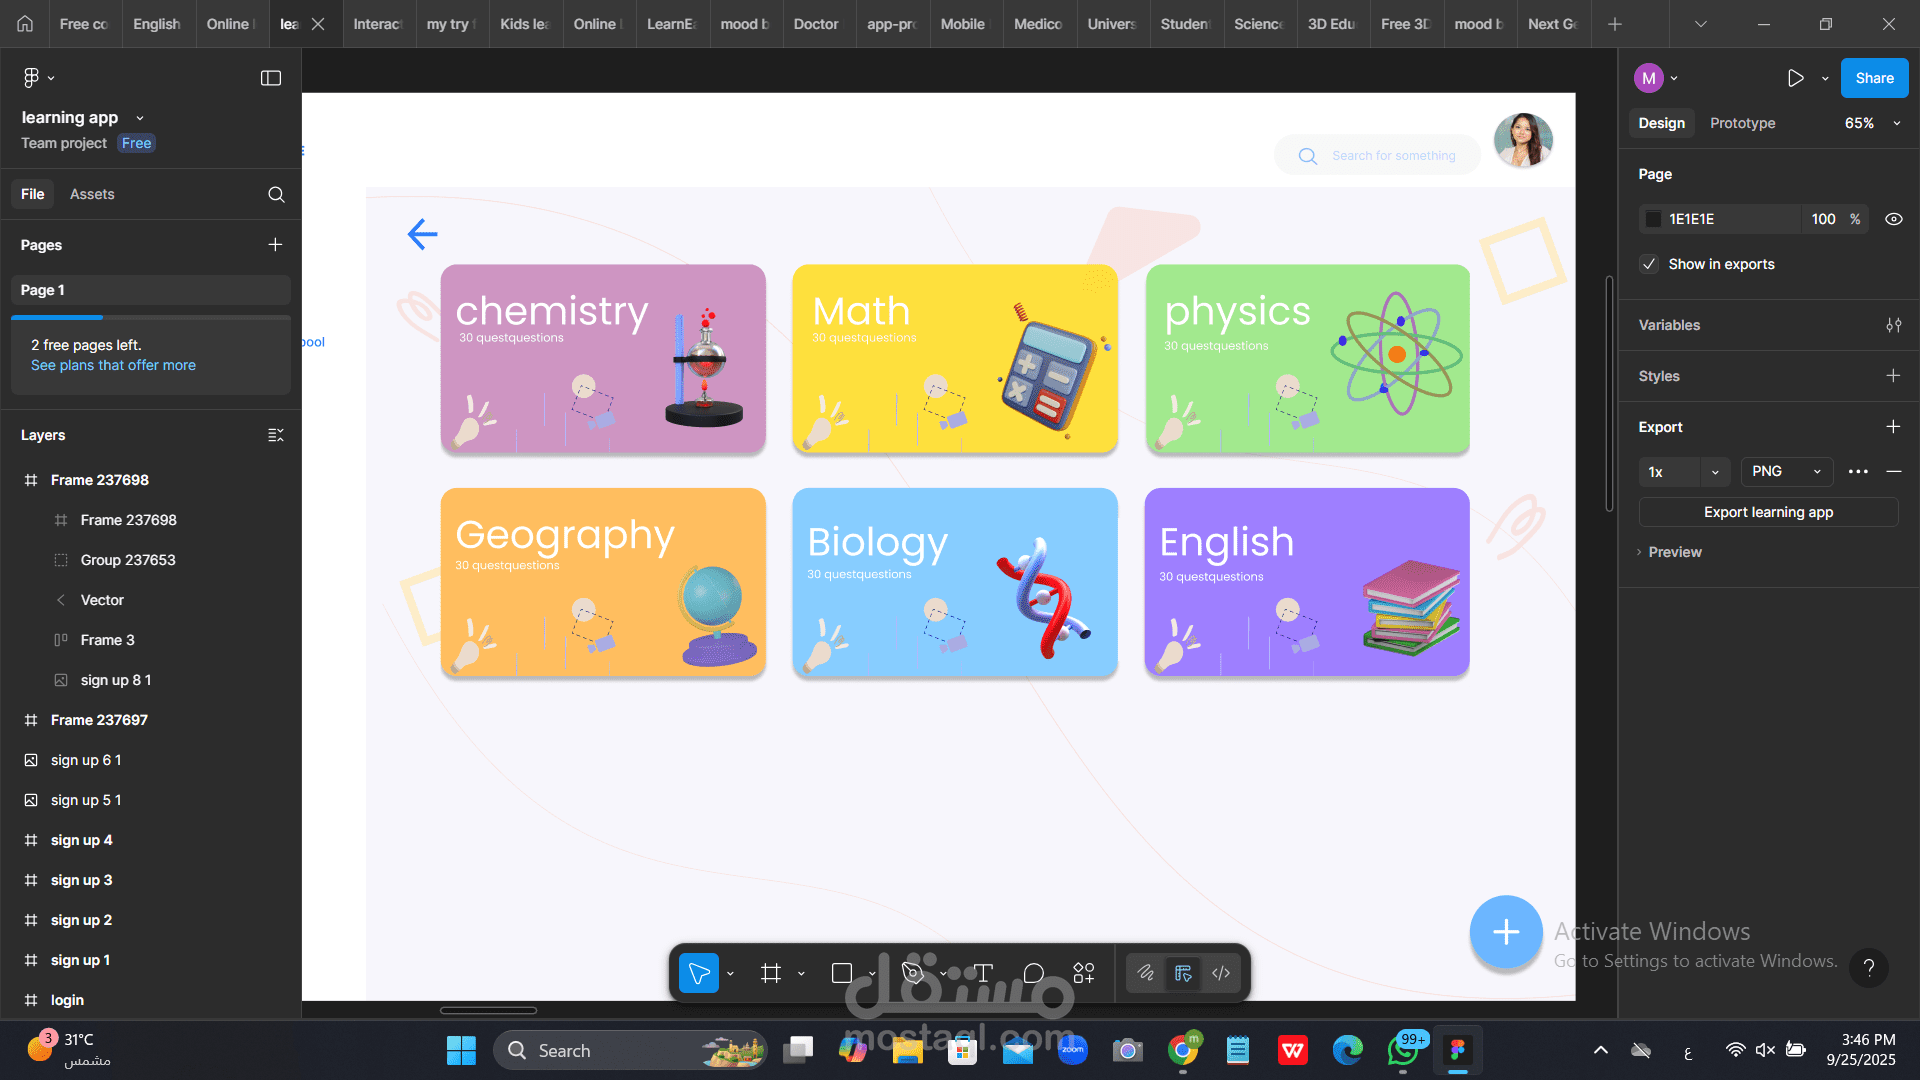Select the Move tool in toolbar

point(699,973)
